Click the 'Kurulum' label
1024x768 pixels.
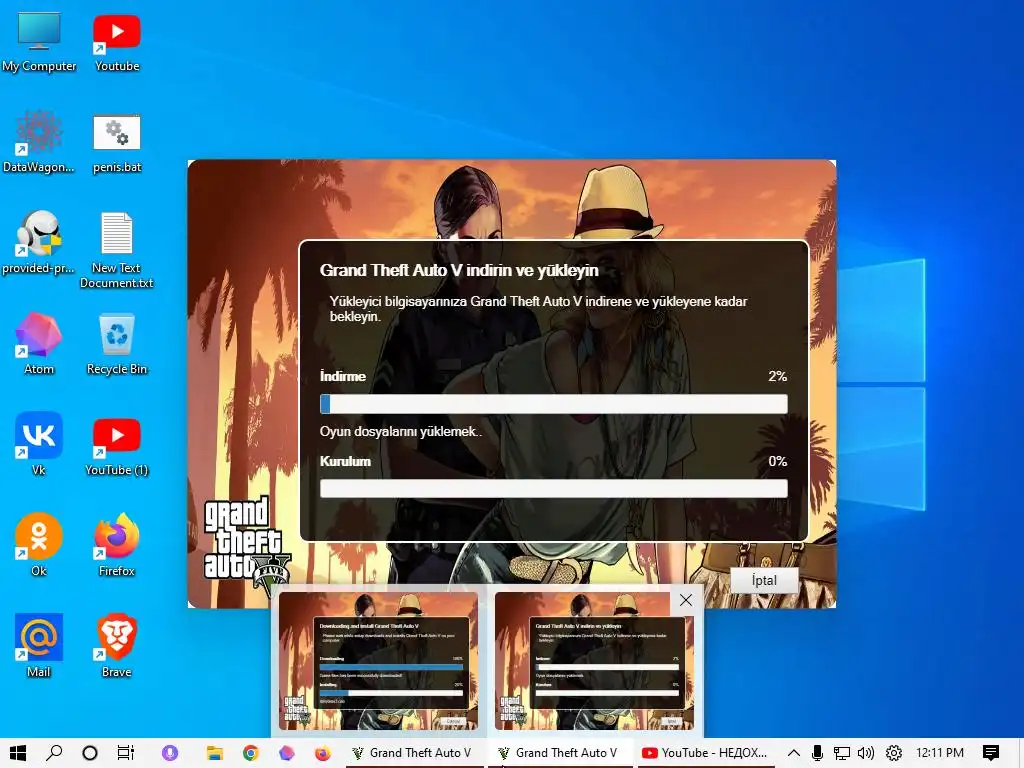(x=345, y=461)
